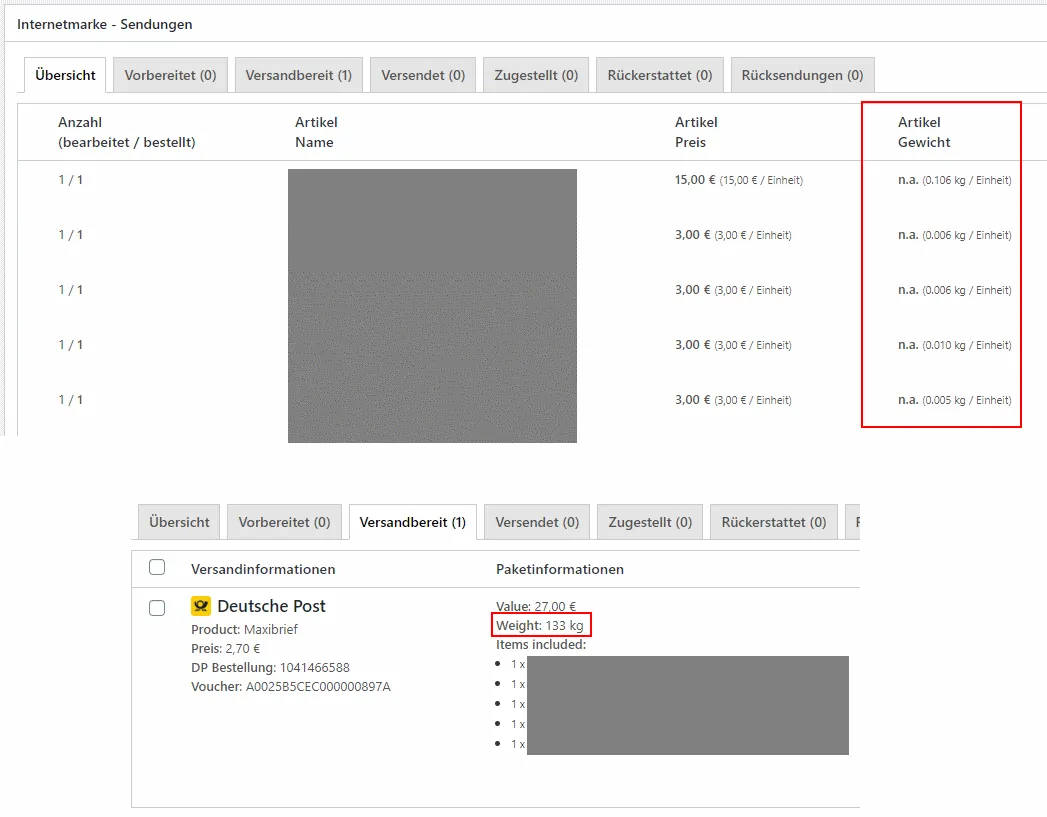The width and height of the screenshot is (1047, 817).
Task: Click the Value: 27,00 € line
Action: coord(536,606)
